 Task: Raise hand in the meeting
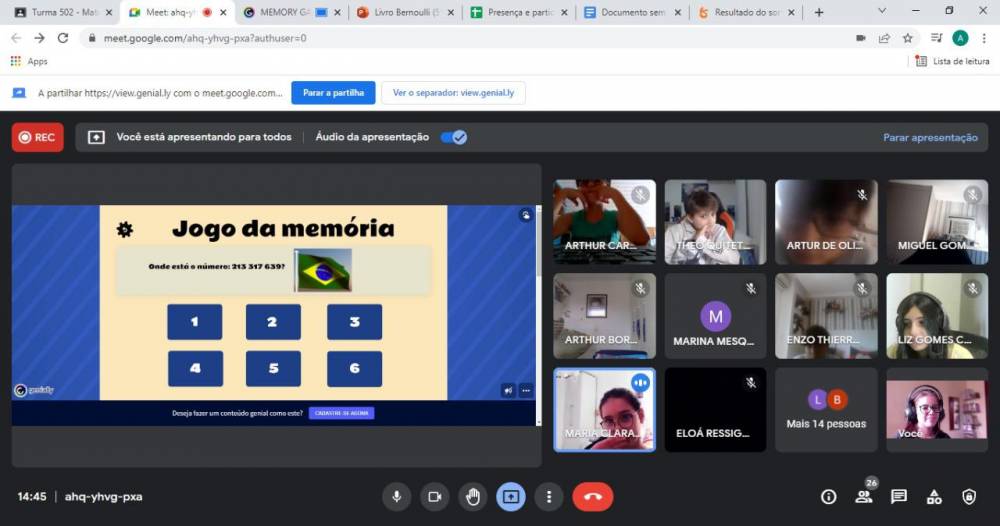click(x=473, y=496)
